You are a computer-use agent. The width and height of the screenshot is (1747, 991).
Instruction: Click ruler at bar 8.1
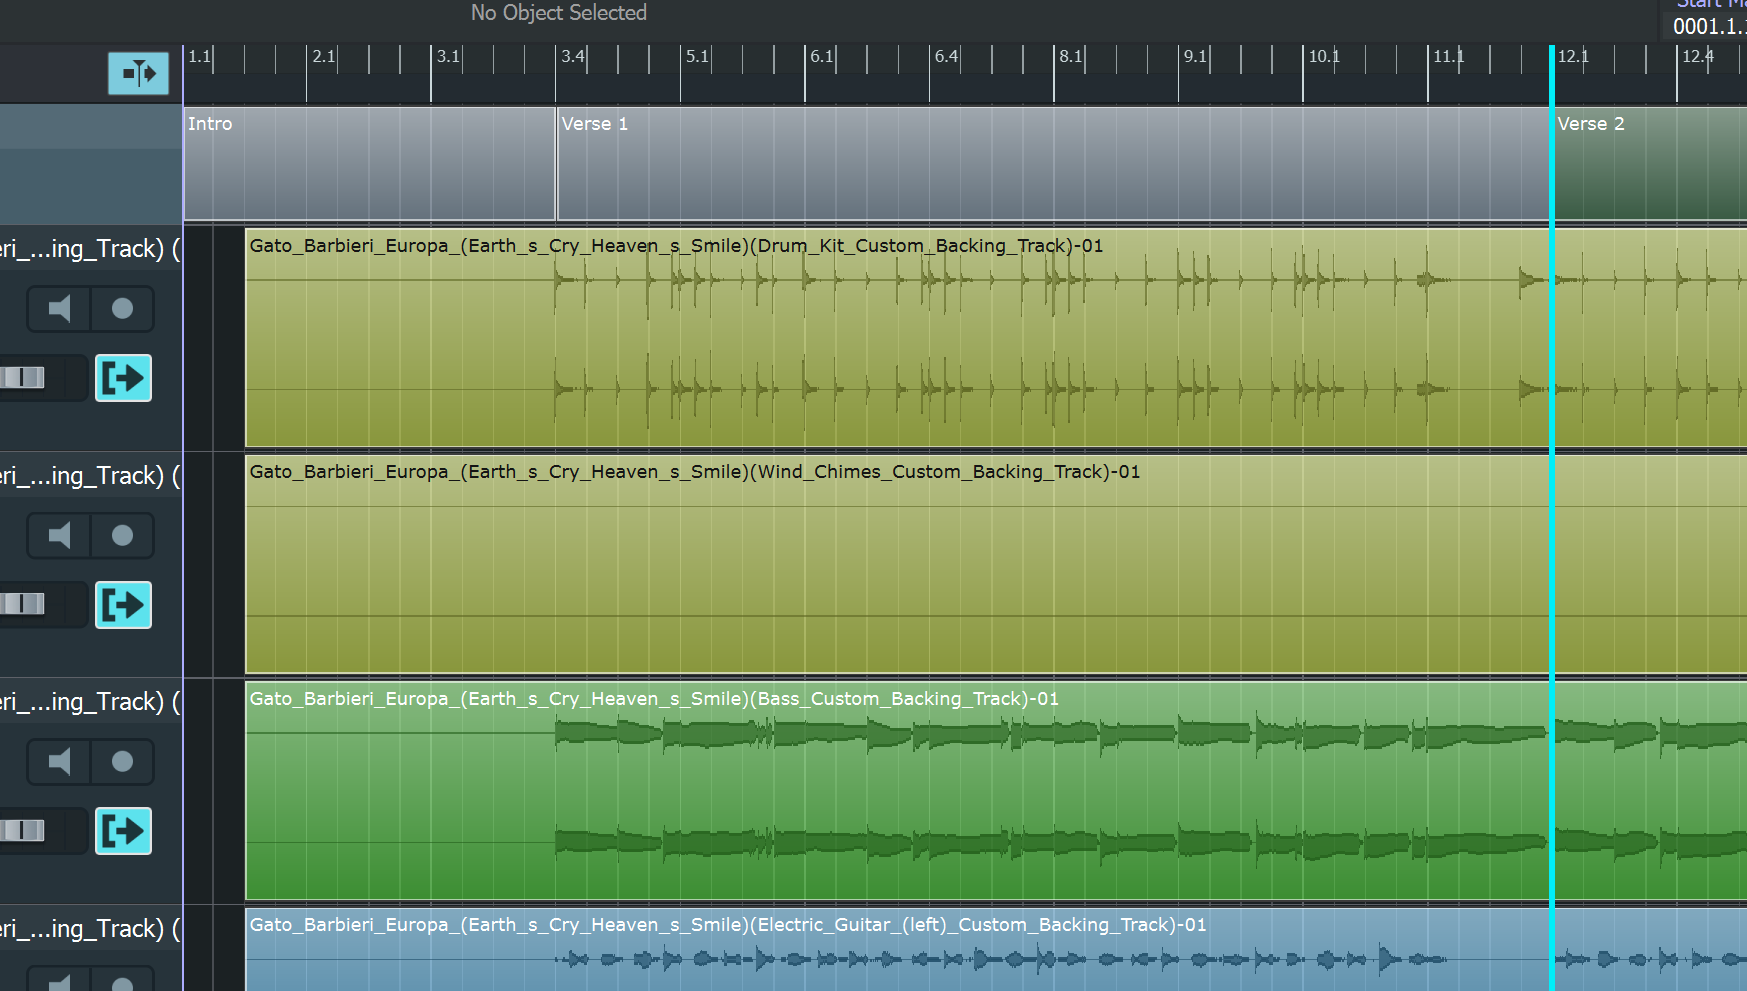(1071, 57)
